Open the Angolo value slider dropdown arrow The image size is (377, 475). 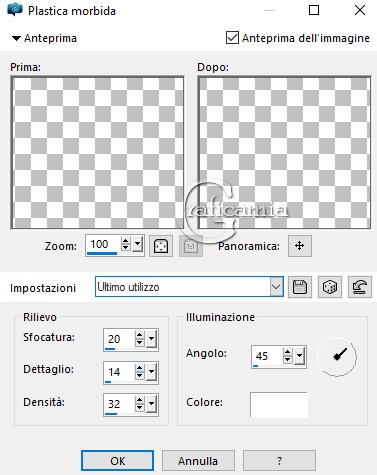300,356
